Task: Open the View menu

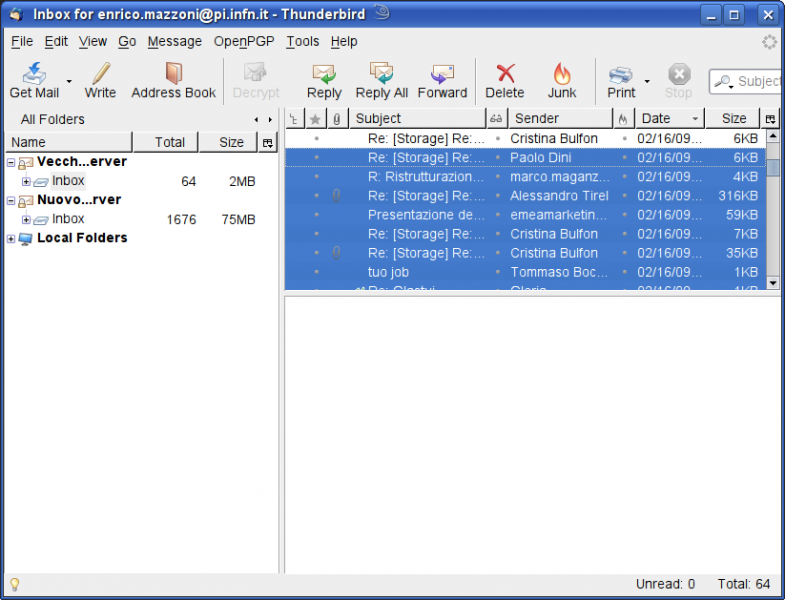Action: coord(93,41)
